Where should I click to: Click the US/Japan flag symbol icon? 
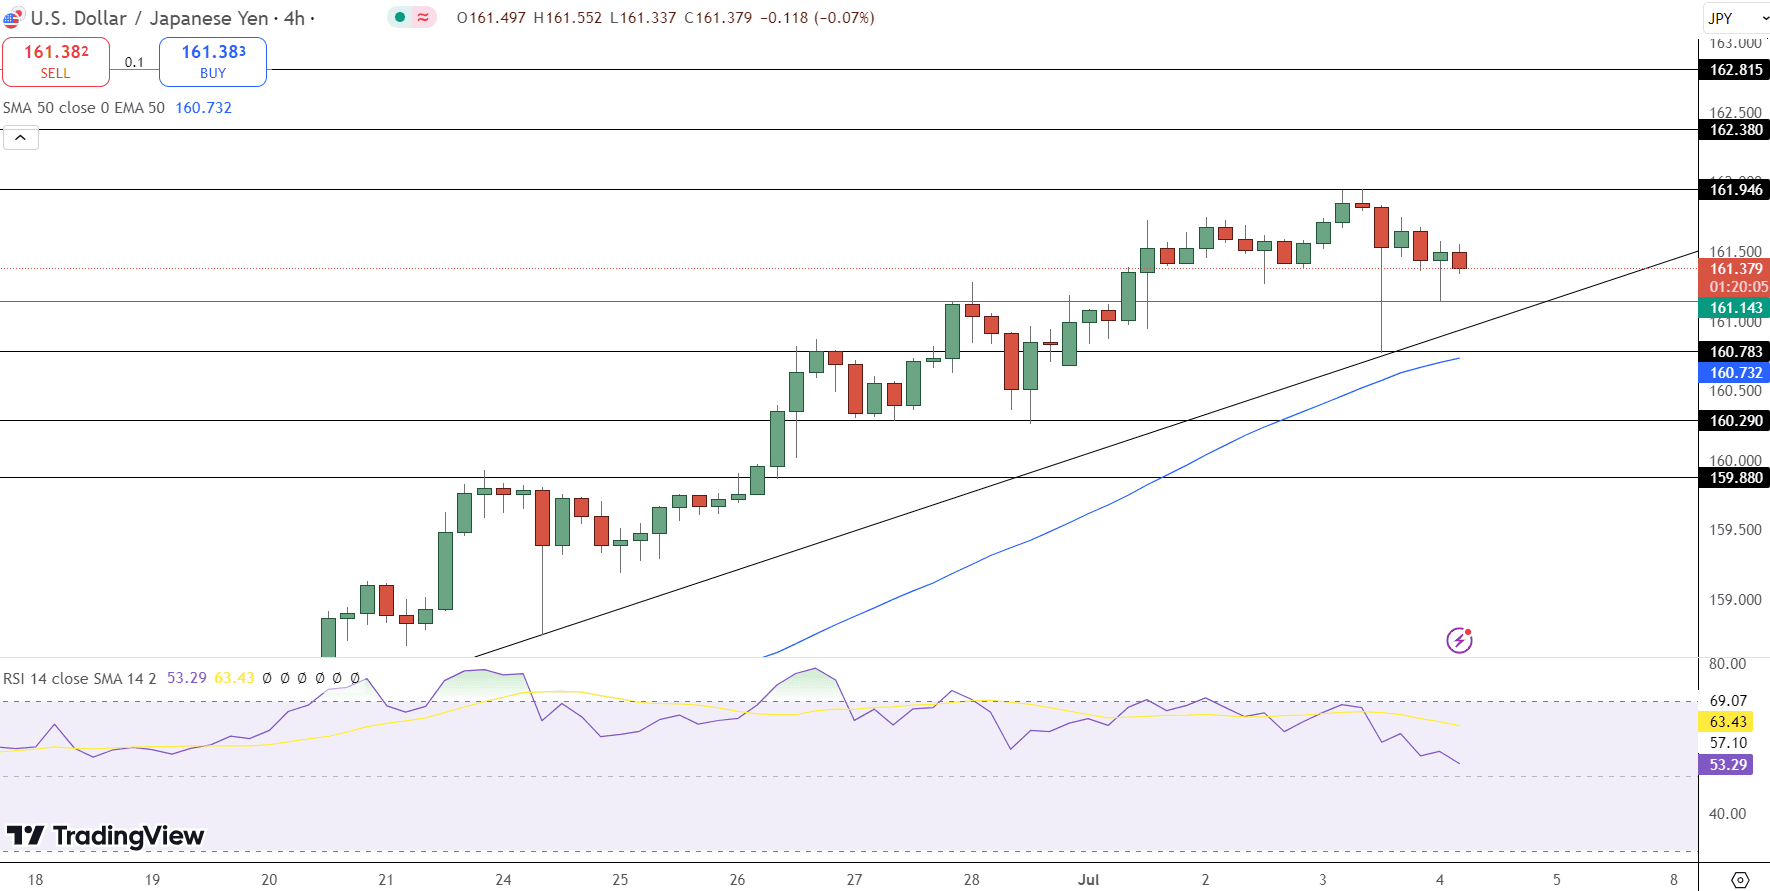pyautogui.click(x=13, y=18)
